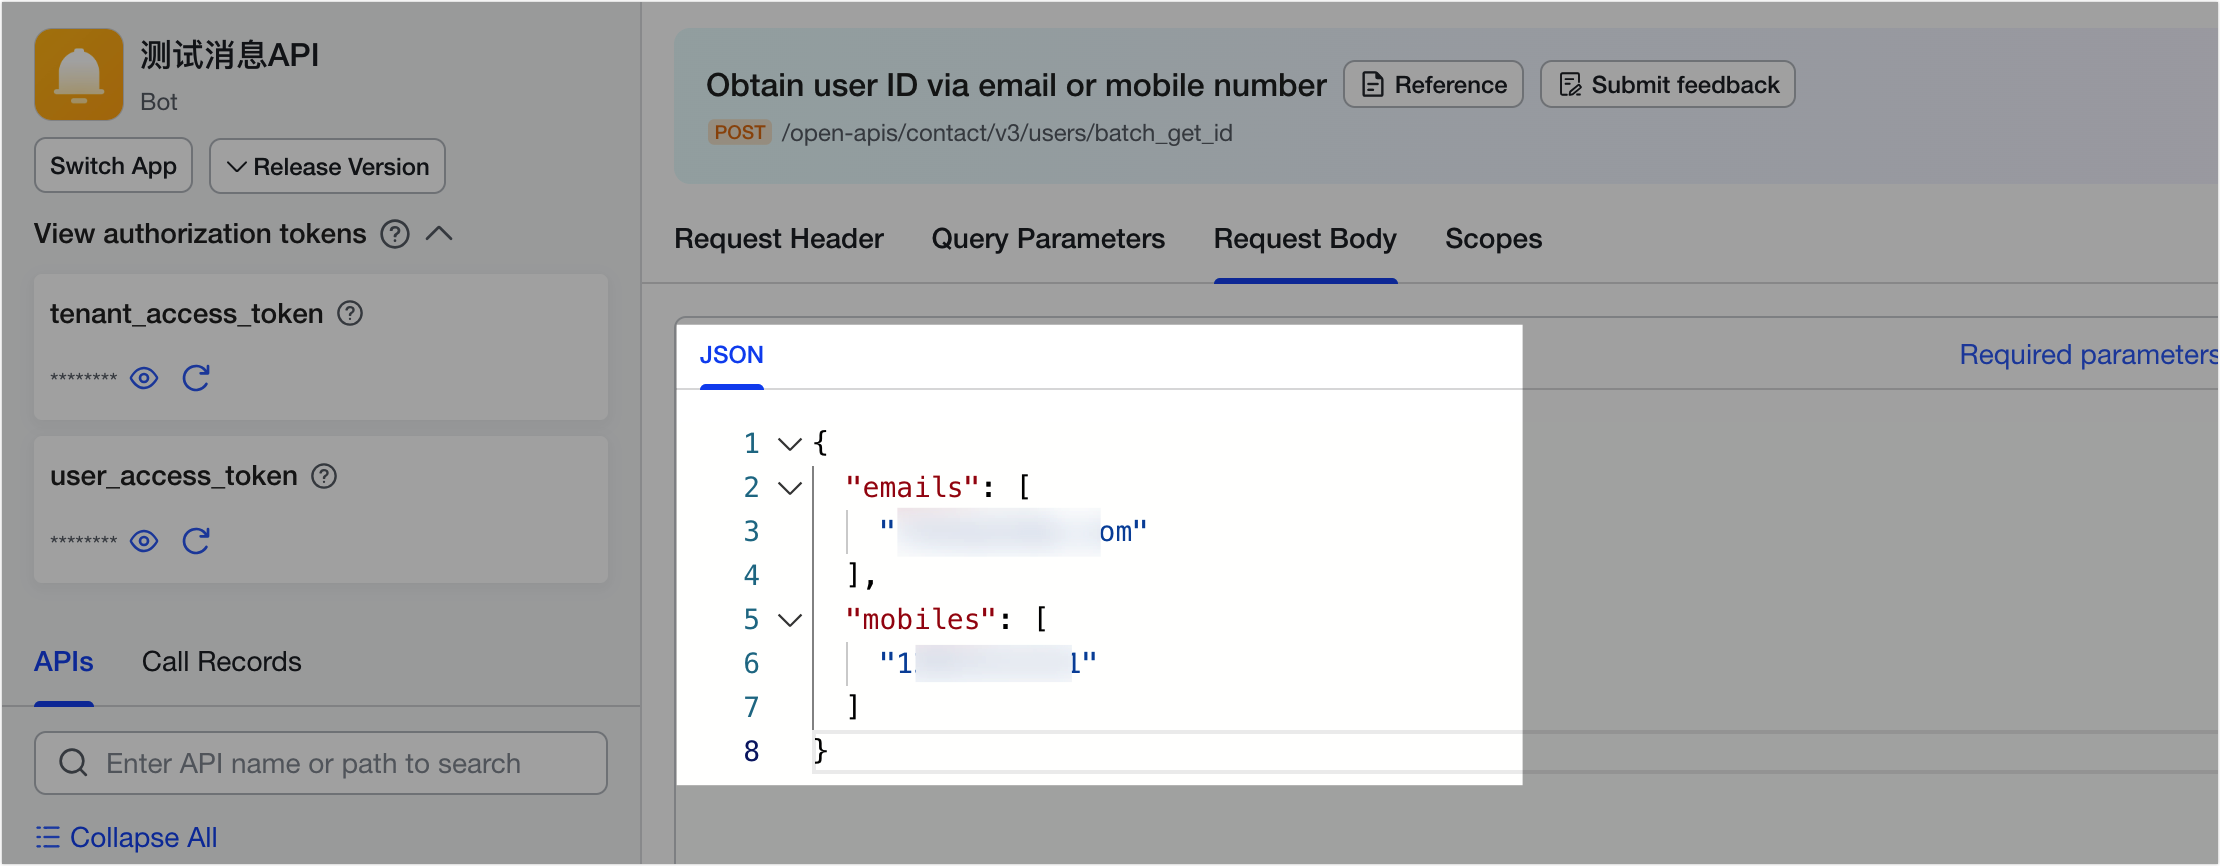This screenshot has height=866, width=2220.
Task: Open help for tenant_access_token
Action: point(350,314)
